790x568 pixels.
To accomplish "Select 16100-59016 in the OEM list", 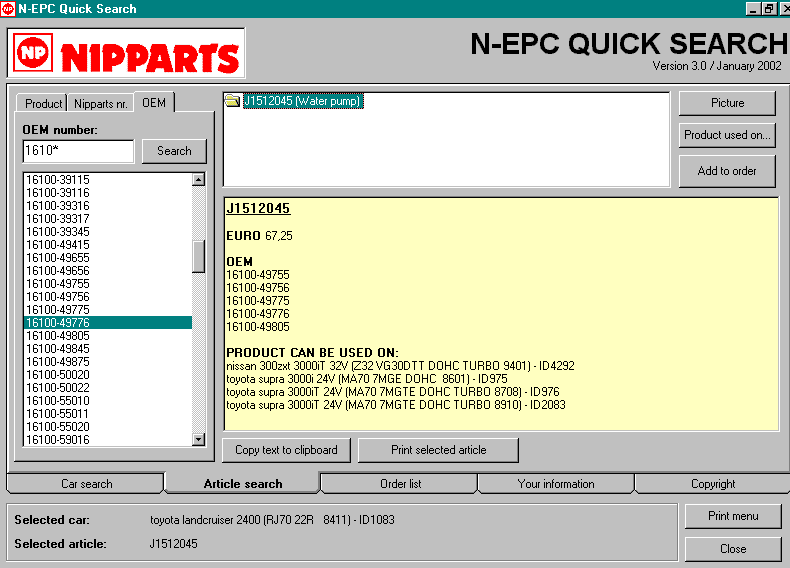I will click(x=108, y=439).
